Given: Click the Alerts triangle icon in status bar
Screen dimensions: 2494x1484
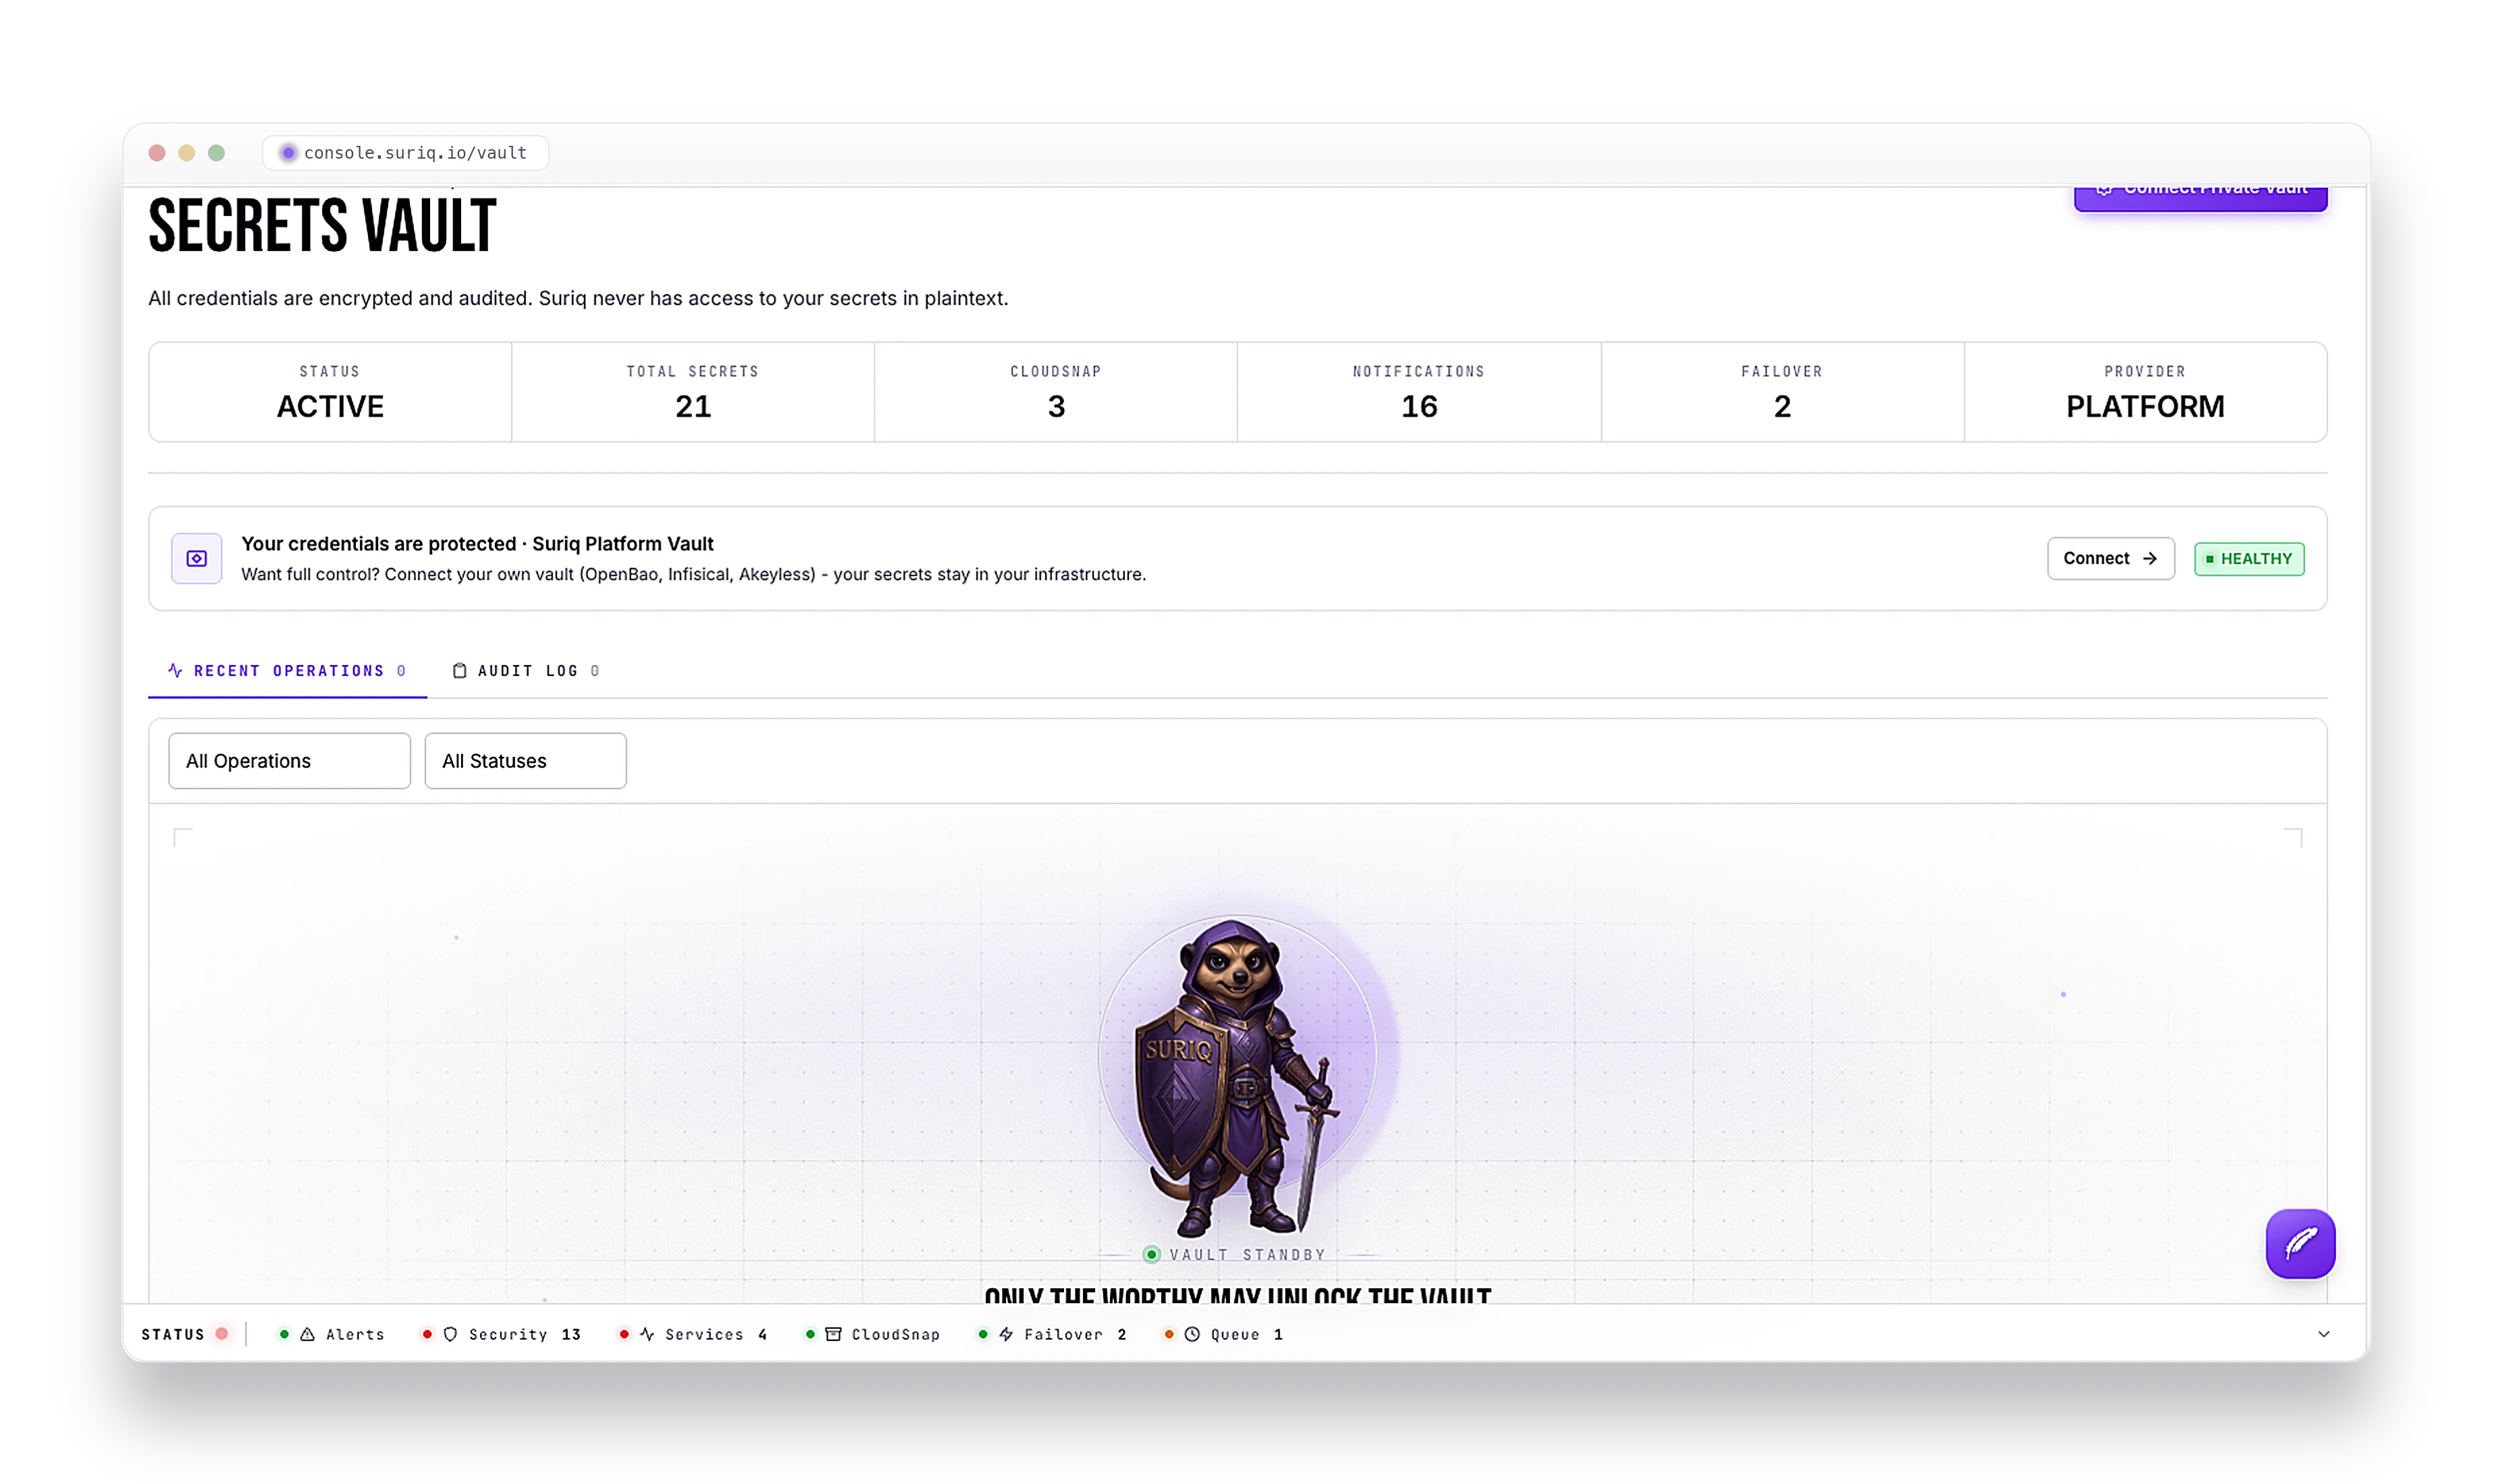Looking at the screenshot, I should 308,1334.
